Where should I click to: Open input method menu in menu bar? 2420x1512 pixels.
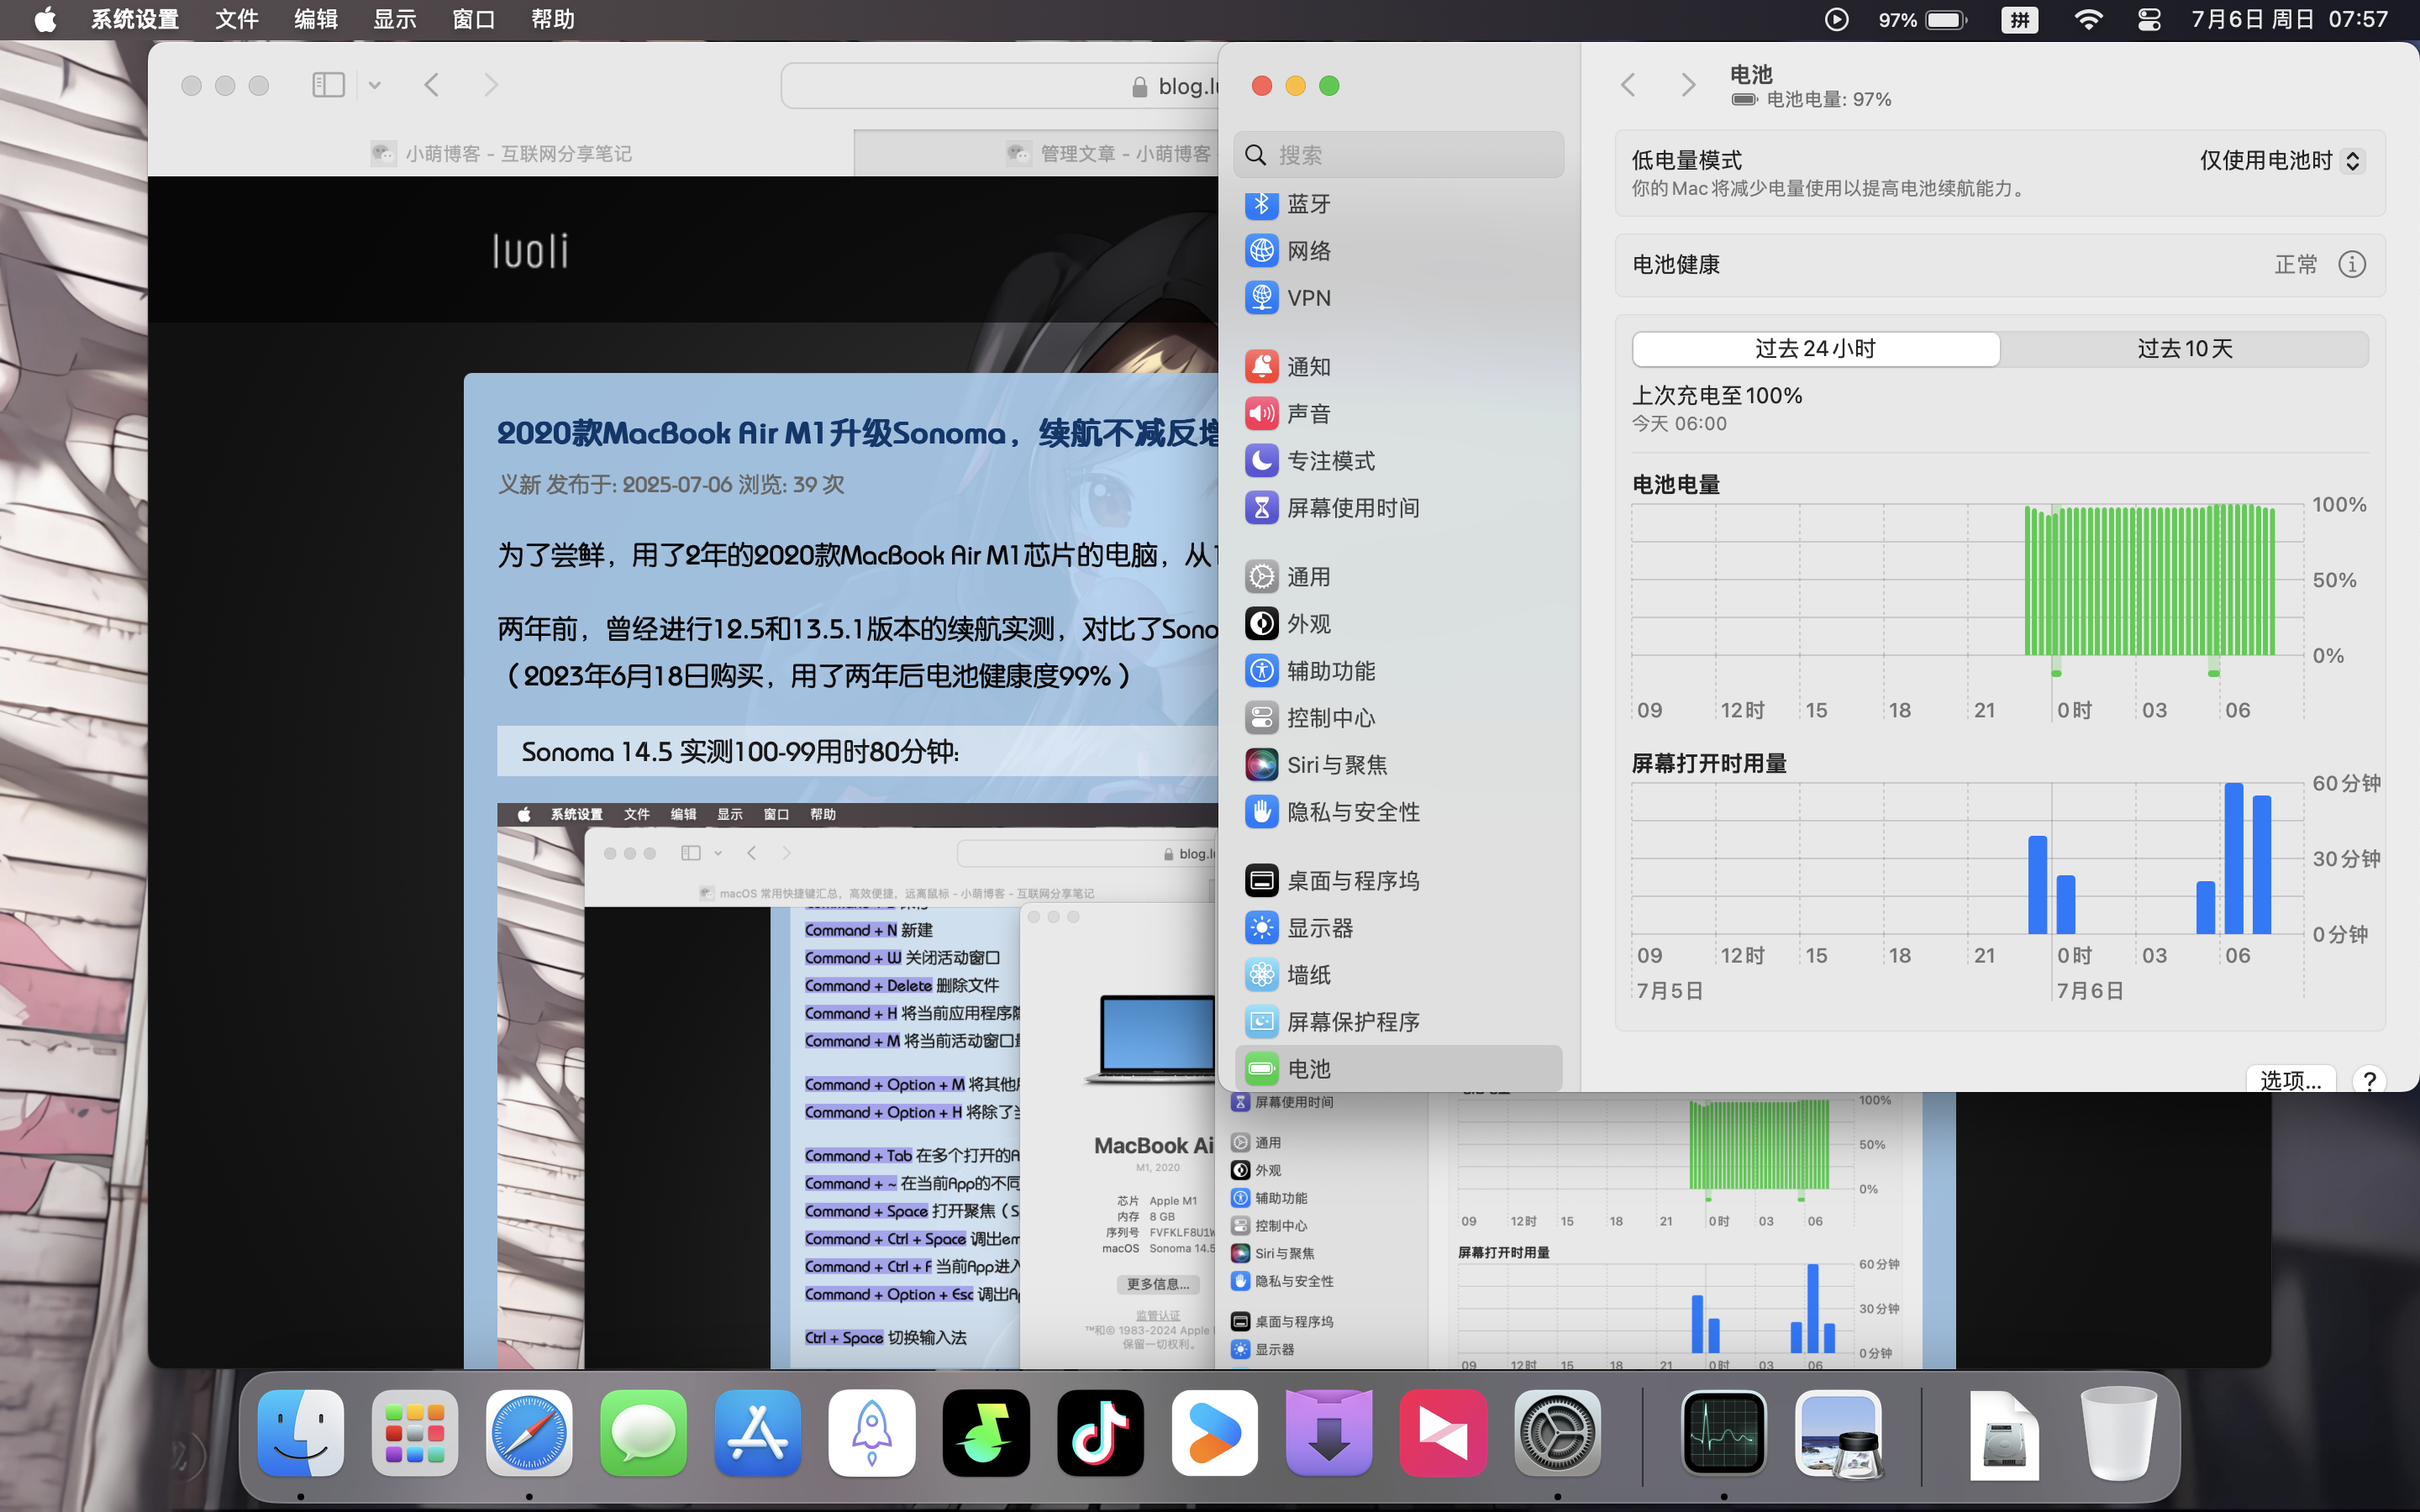2020,20
